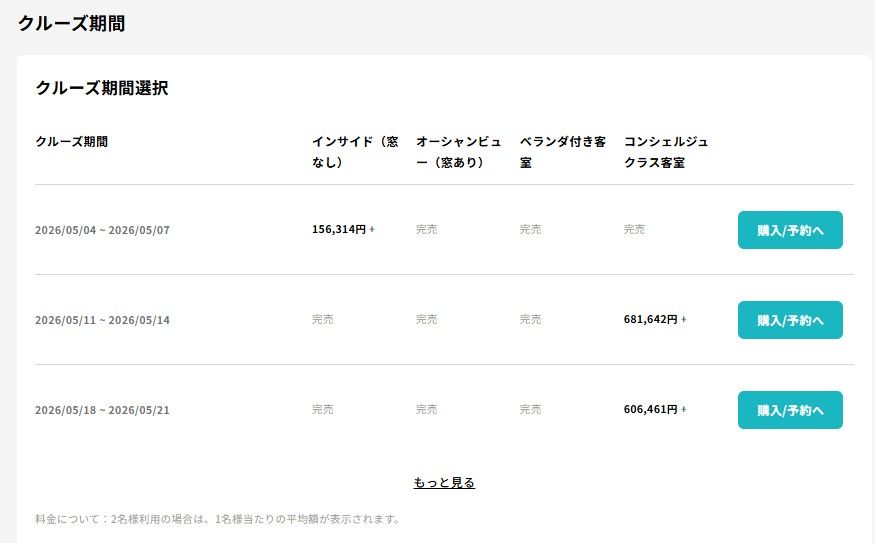Image resolution: width=875 pixels, height=543 pixels.
Task: Click 完売 under inside cabin for 05/18 row
Action: 323,409
